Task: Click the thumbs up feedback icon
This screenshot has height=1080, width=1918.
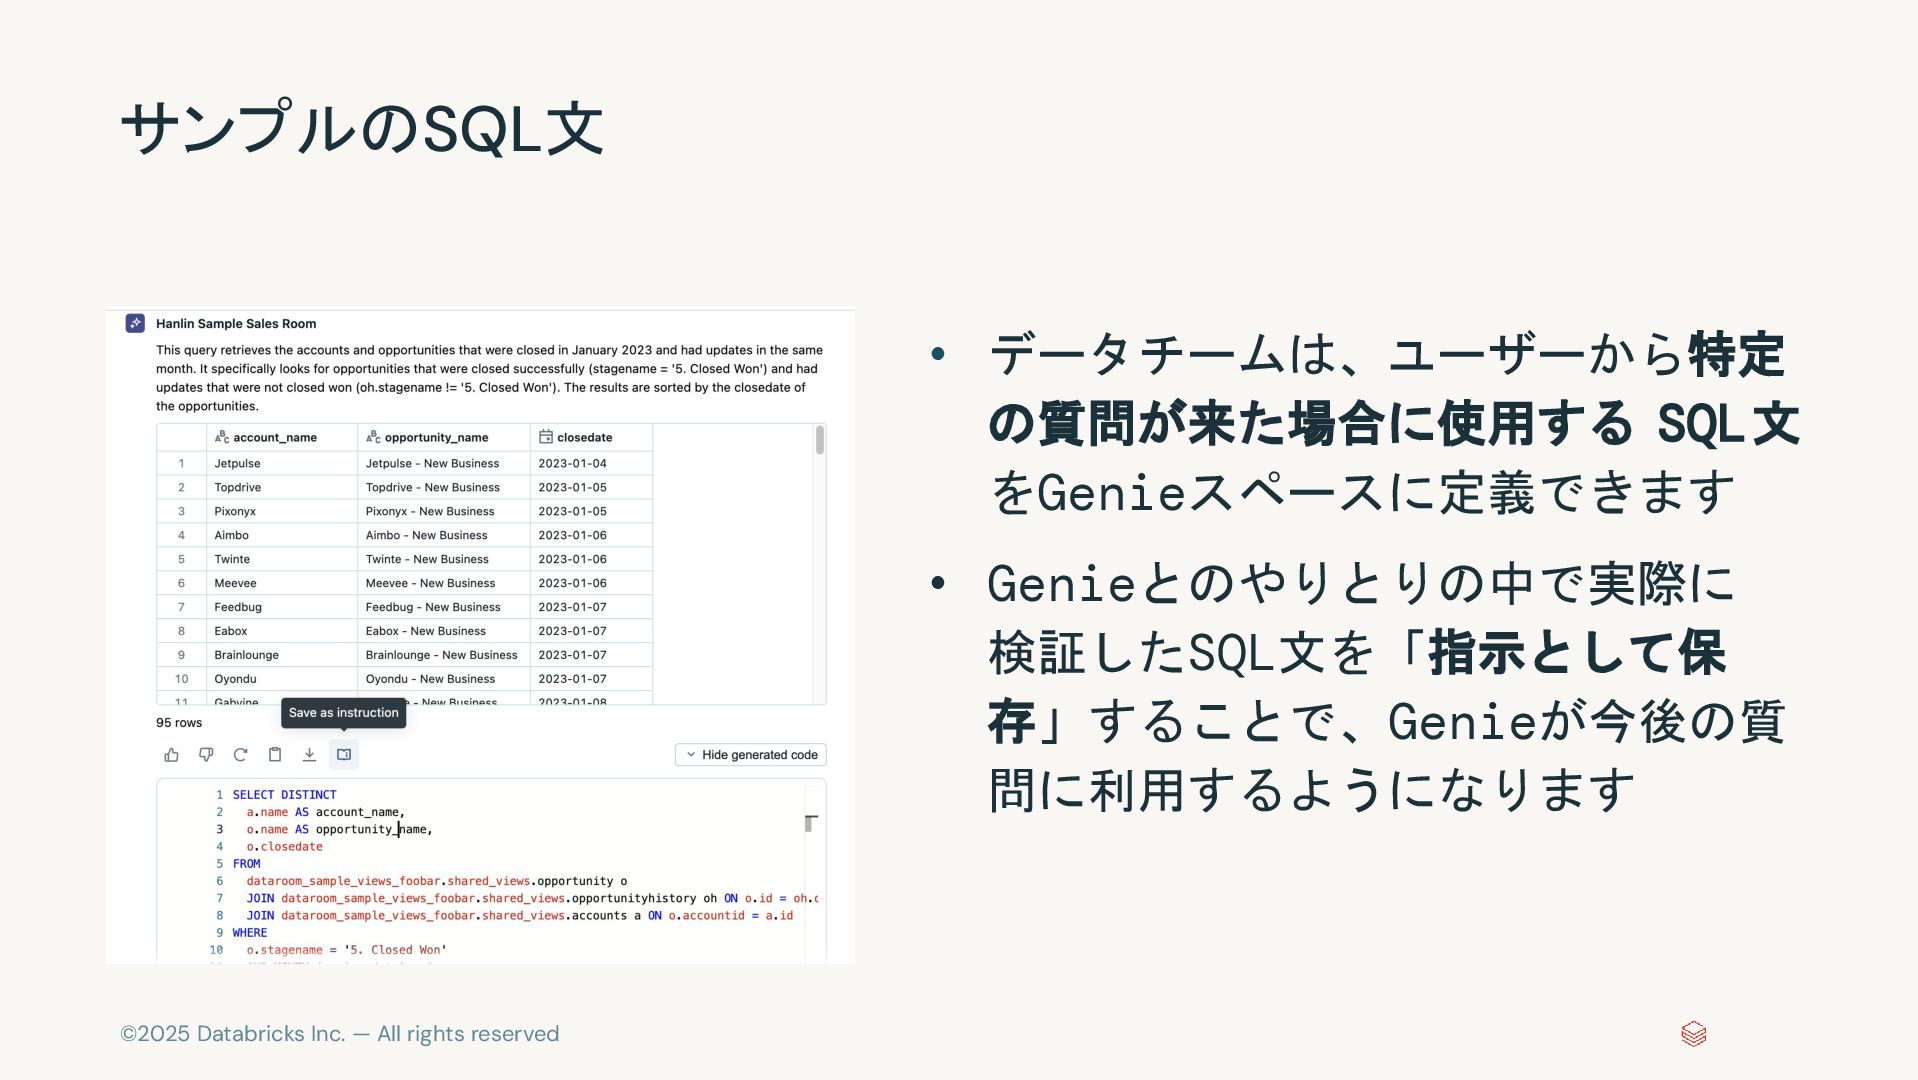Action: tap(171, 755)
